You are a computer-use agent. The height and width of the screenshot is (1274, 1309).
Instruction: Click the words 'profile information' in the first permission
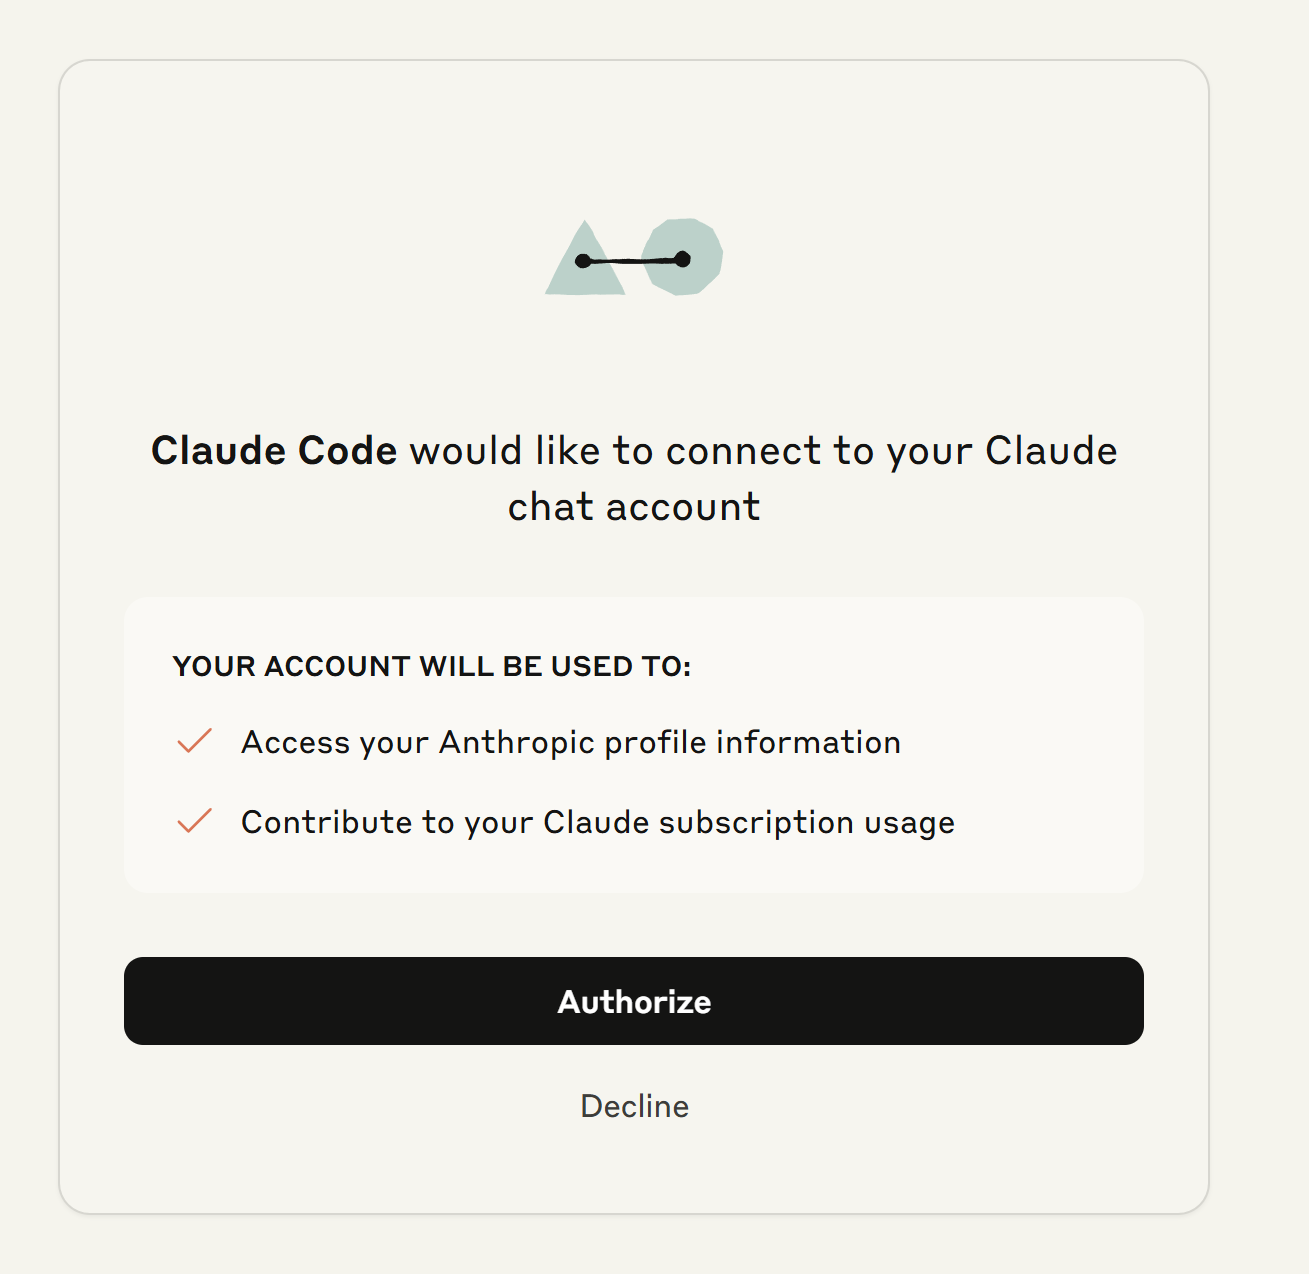753,743
